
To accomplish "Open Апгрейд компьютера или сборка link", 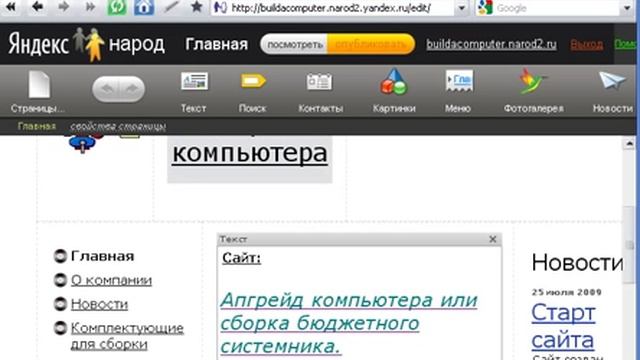I will pyautogui.click(x=349, y=323).
